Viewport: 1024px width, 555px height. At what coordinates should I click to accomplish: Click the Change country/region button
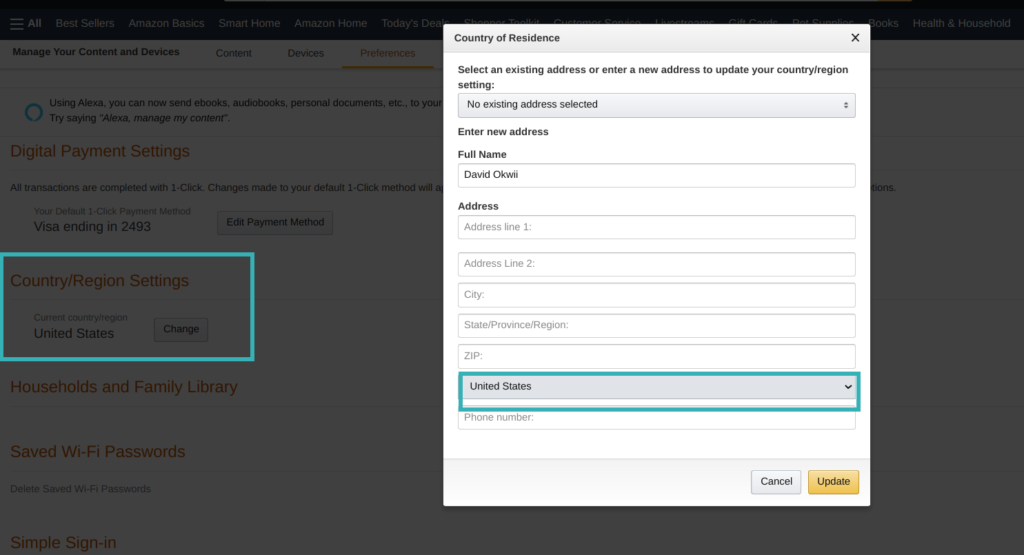click(181, 329)
